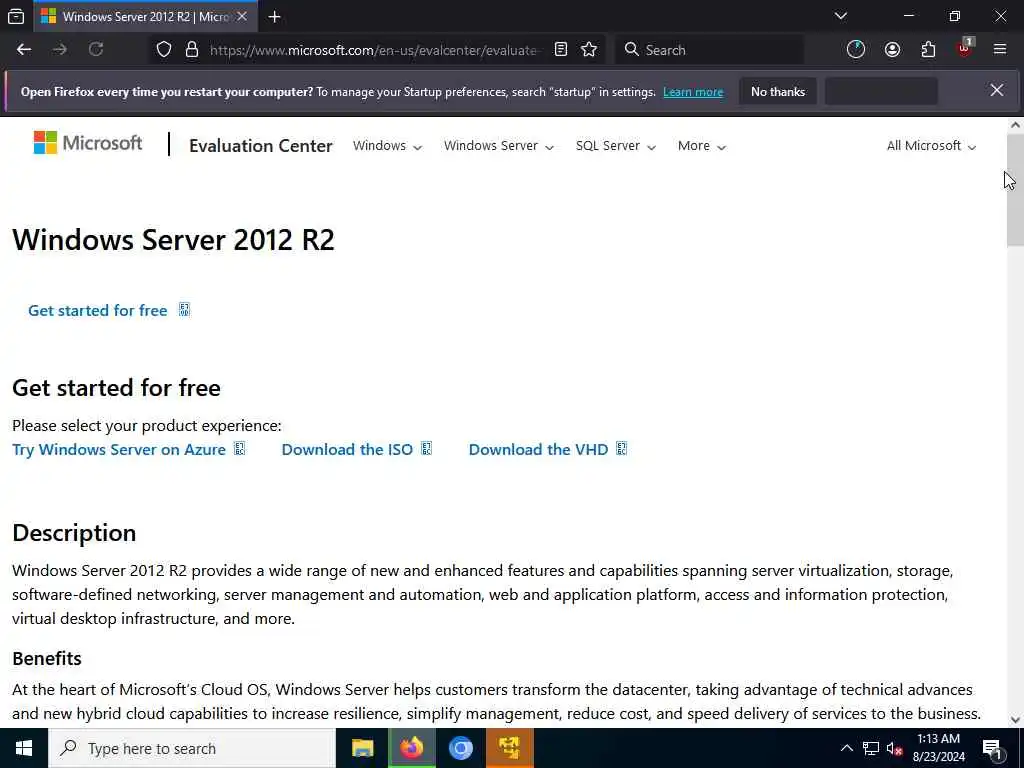Viewport: 1024px width, 768px height.
Task: Click the scrollbar down arrow
Action: 1015,720
